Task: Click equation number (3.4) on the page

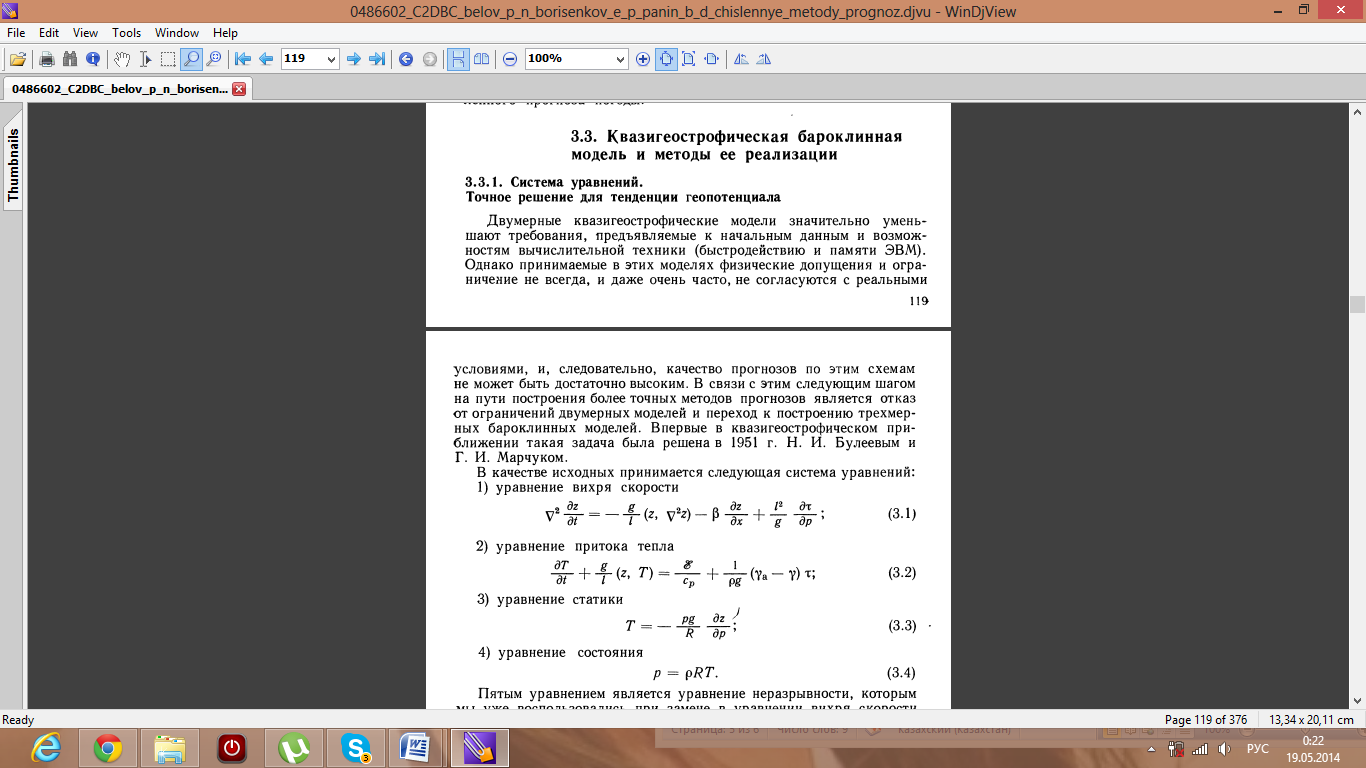Action: tap(902, 672)
